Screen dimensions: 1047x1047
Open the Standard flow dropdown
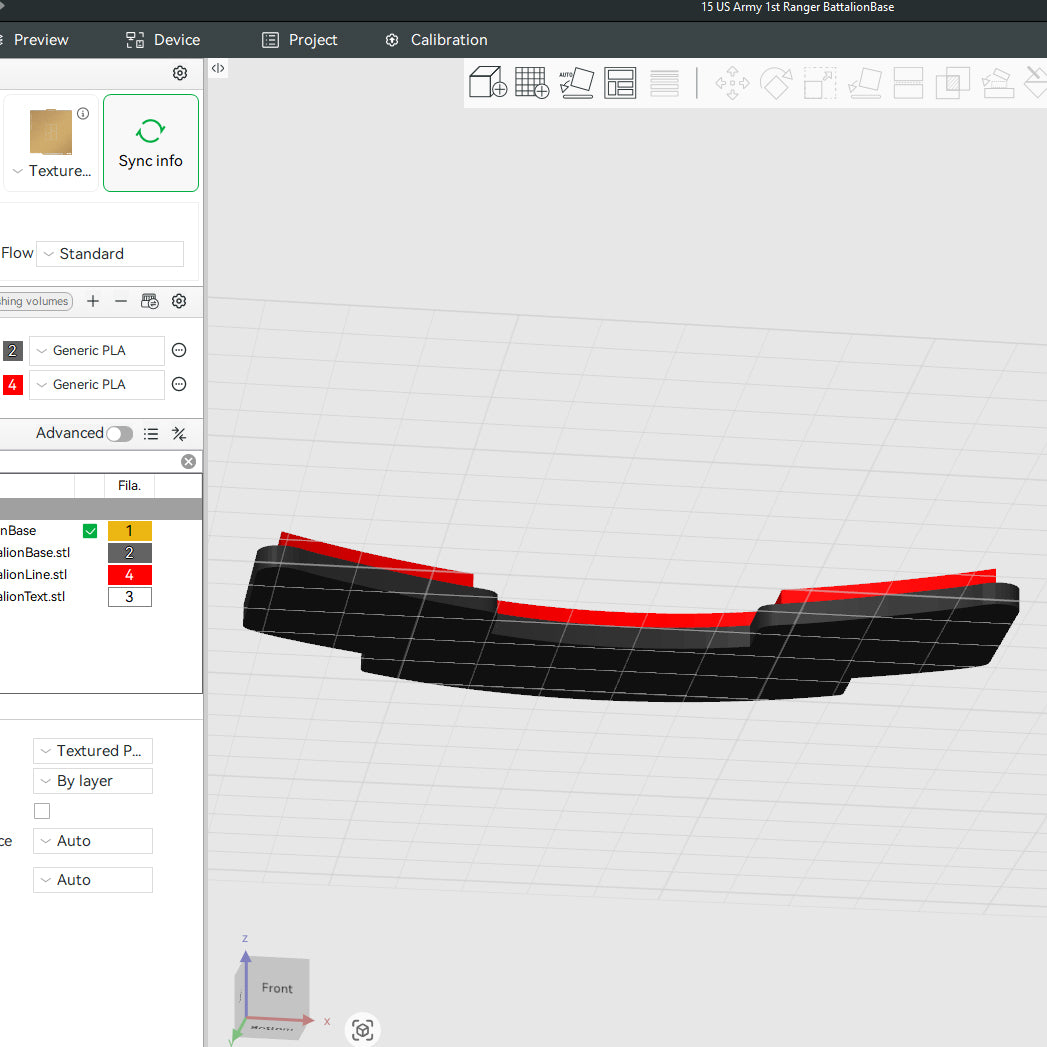click(x=109, y=253)
